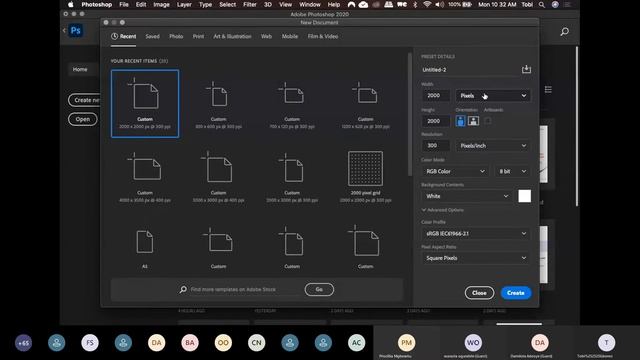Viewport: 640px width, 360px height.
Task: Click the BA participant avatar
Action: tap(190, 343)
